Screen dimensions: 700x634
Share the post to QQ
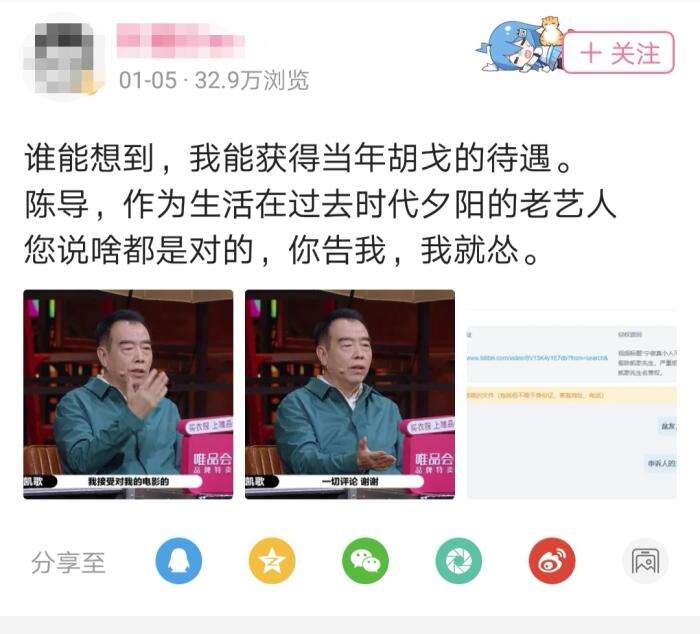tap(179, 561)
